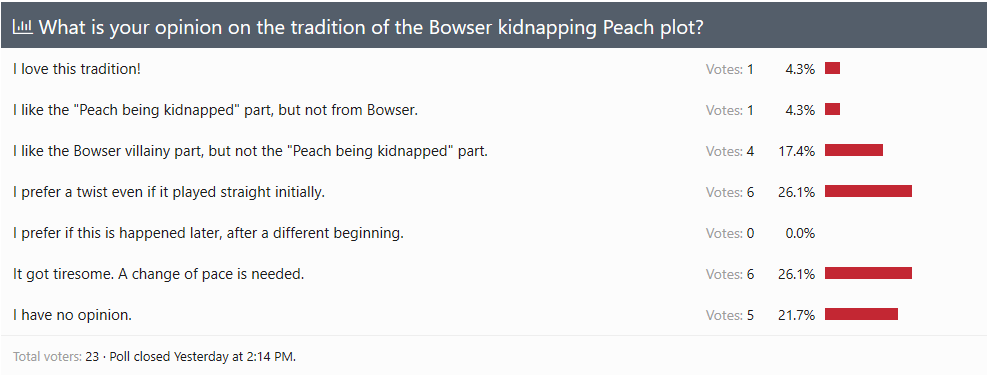Screen dimensions: 987x382
Task: Click the poll bar chart icon in header
Action: click(x=23, y=26)
